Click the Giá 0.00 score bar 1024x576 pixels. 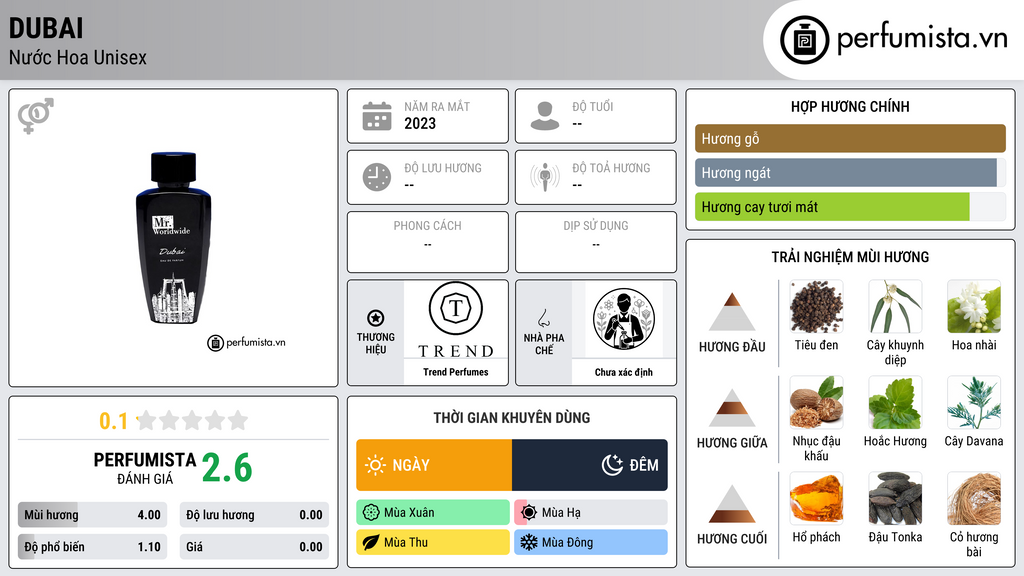pyautogui.click(x=254, y=547)
